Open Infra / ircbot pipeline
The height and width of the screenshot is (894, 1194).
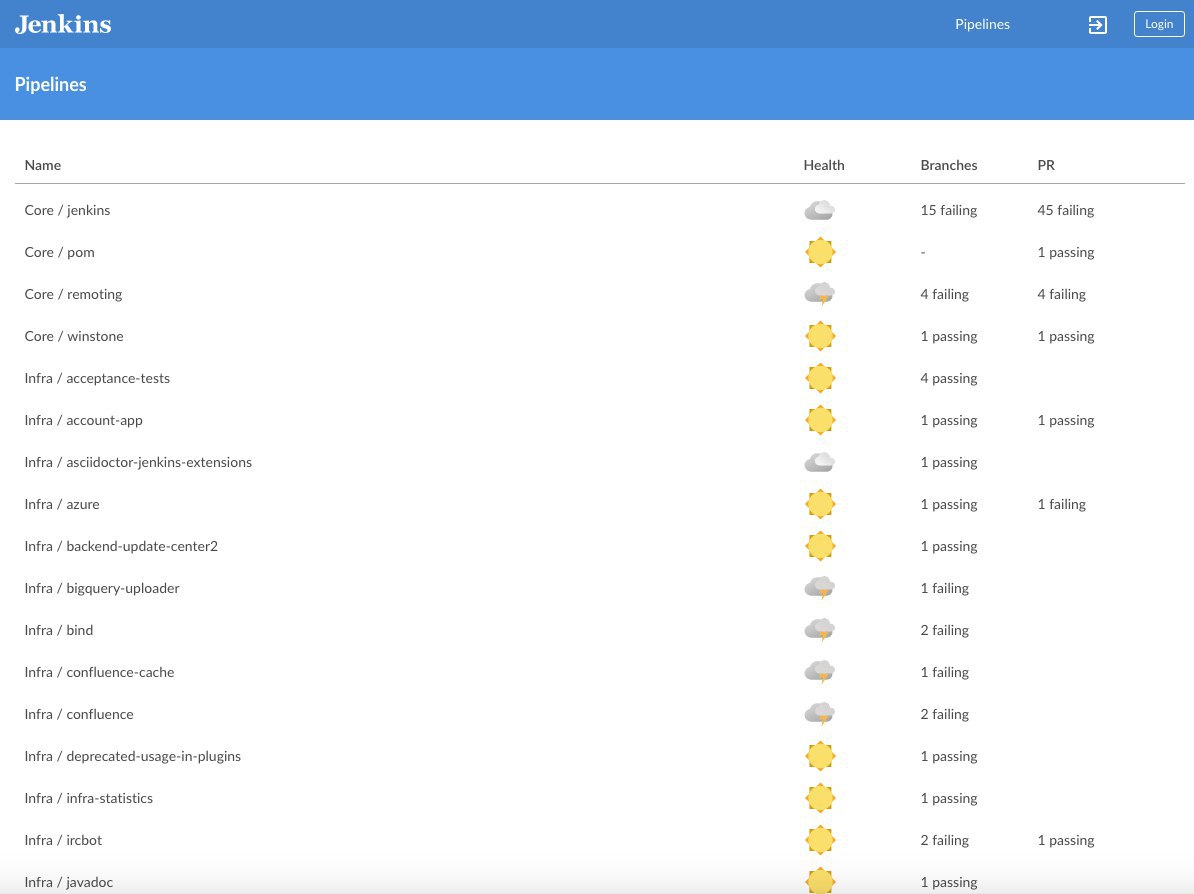[63, 840]
